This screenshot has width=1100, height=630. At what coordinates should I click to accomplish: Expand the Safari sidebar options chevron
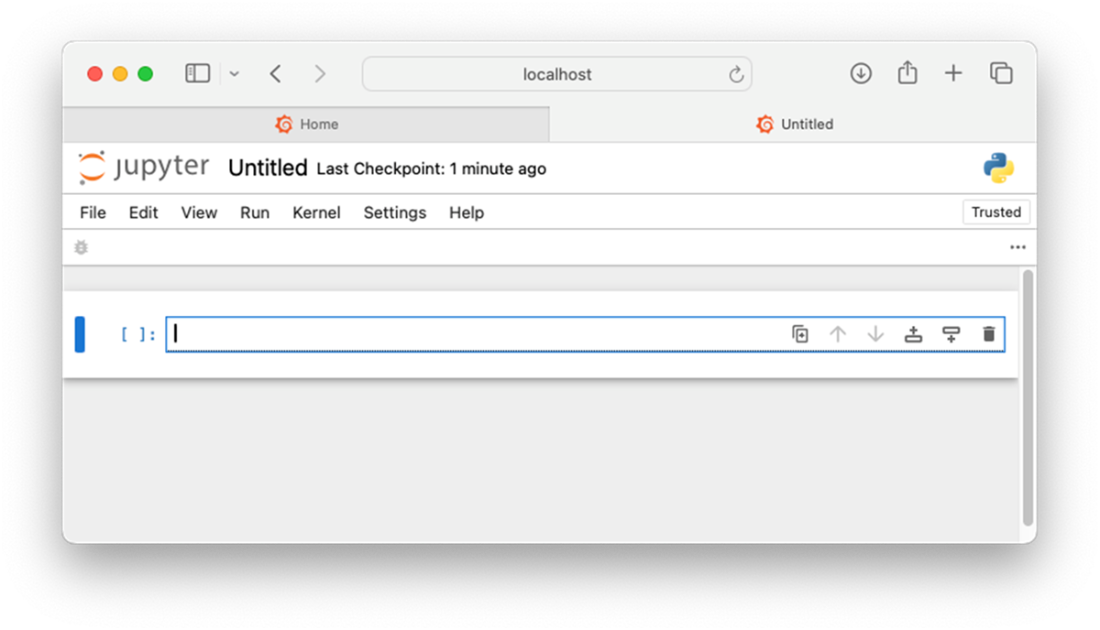pyautogui.click(x=234, y=74)
